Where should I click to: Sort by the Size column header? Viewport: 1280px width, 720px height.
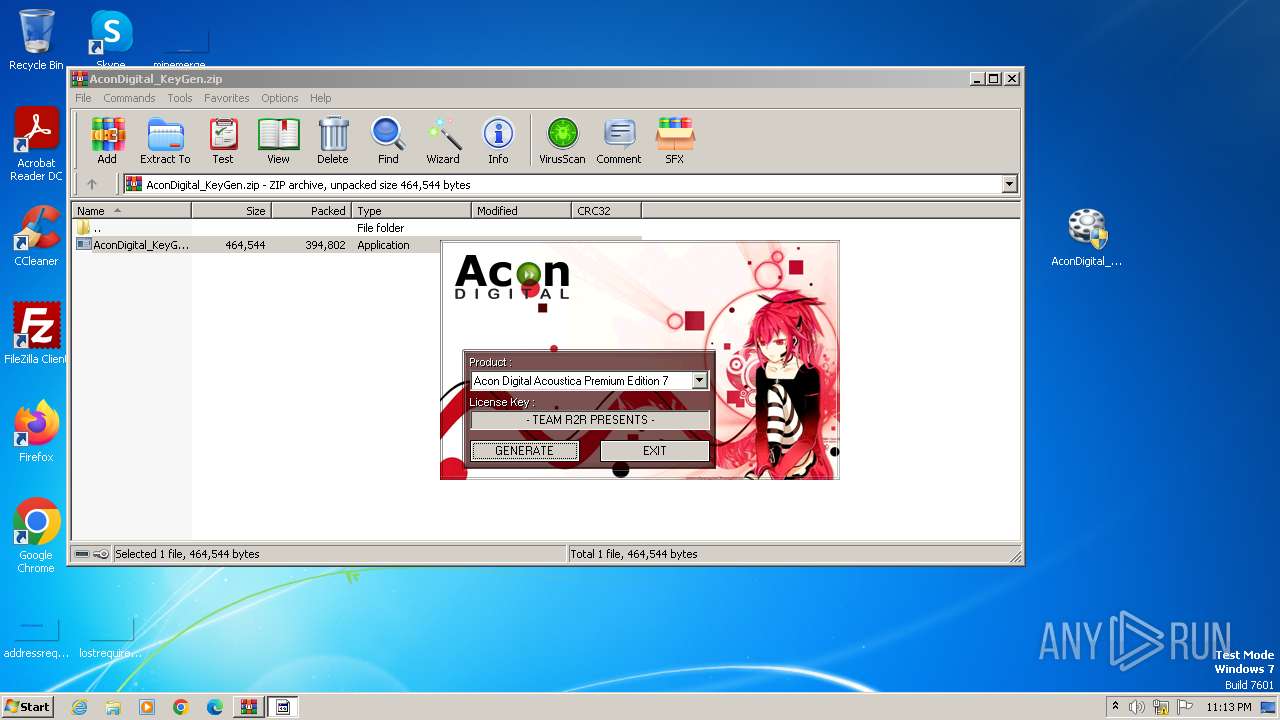pyautogui.click(x=231, y=211)
